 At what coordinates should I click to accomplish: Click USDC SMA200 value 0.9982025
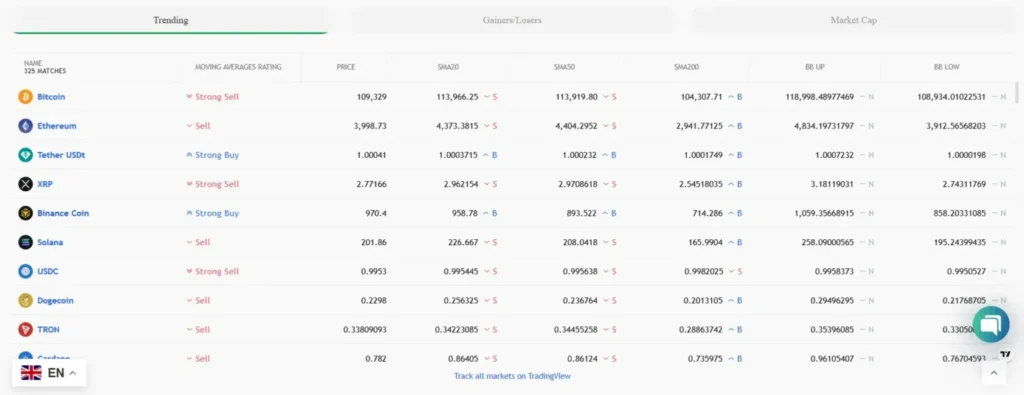[x=703, y=271]
